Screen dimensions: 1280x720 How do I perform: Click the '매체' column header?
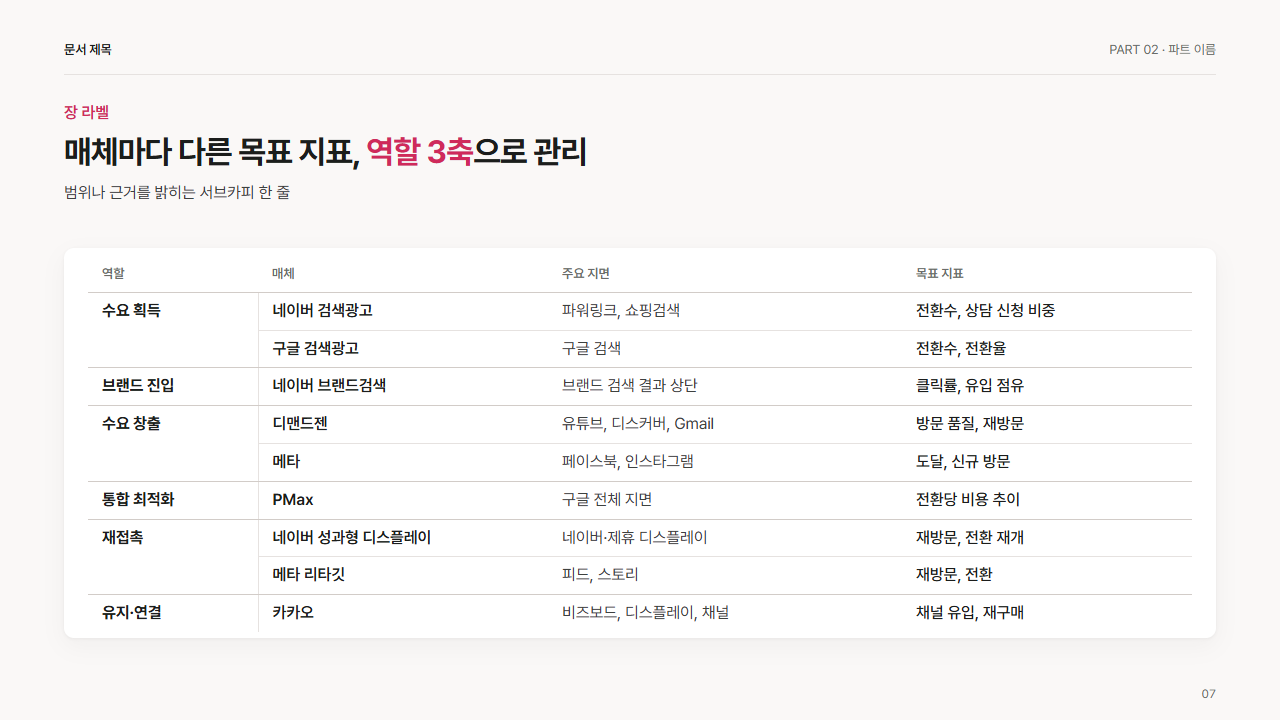point(283,273)
